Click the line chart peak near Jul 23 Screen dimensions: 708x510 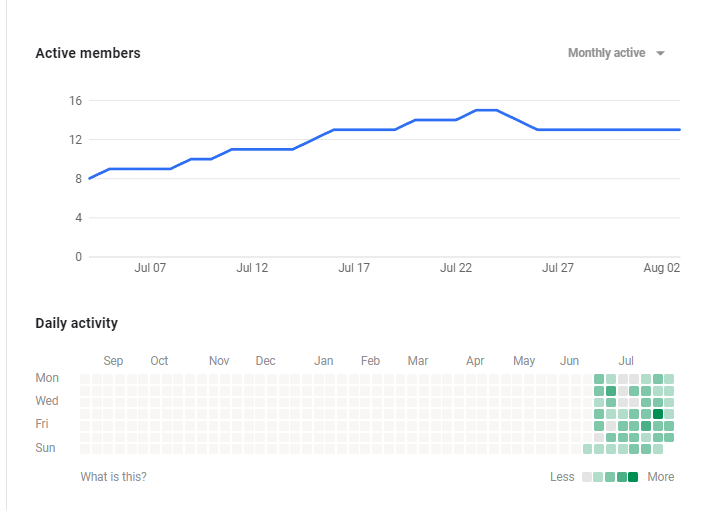[486, 110]
